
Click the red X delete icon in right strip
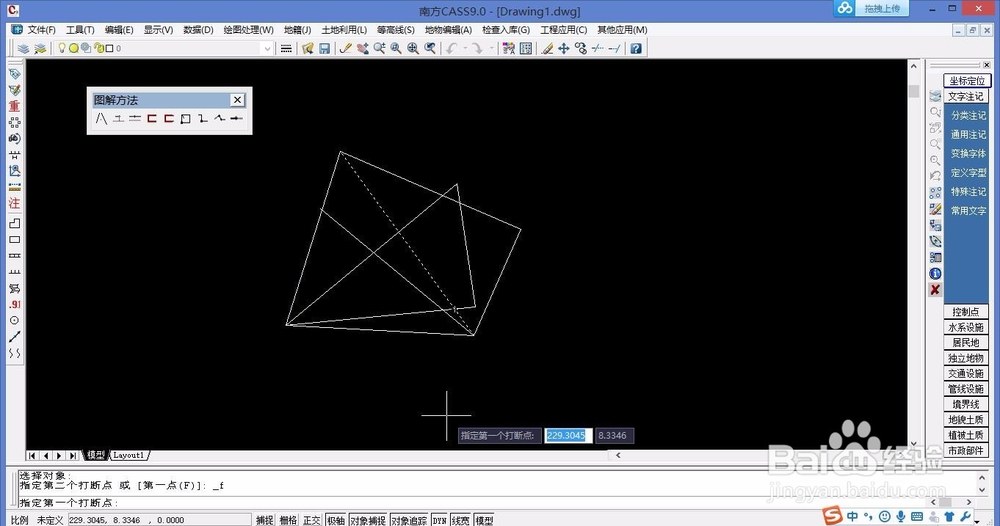click(935, 289)
